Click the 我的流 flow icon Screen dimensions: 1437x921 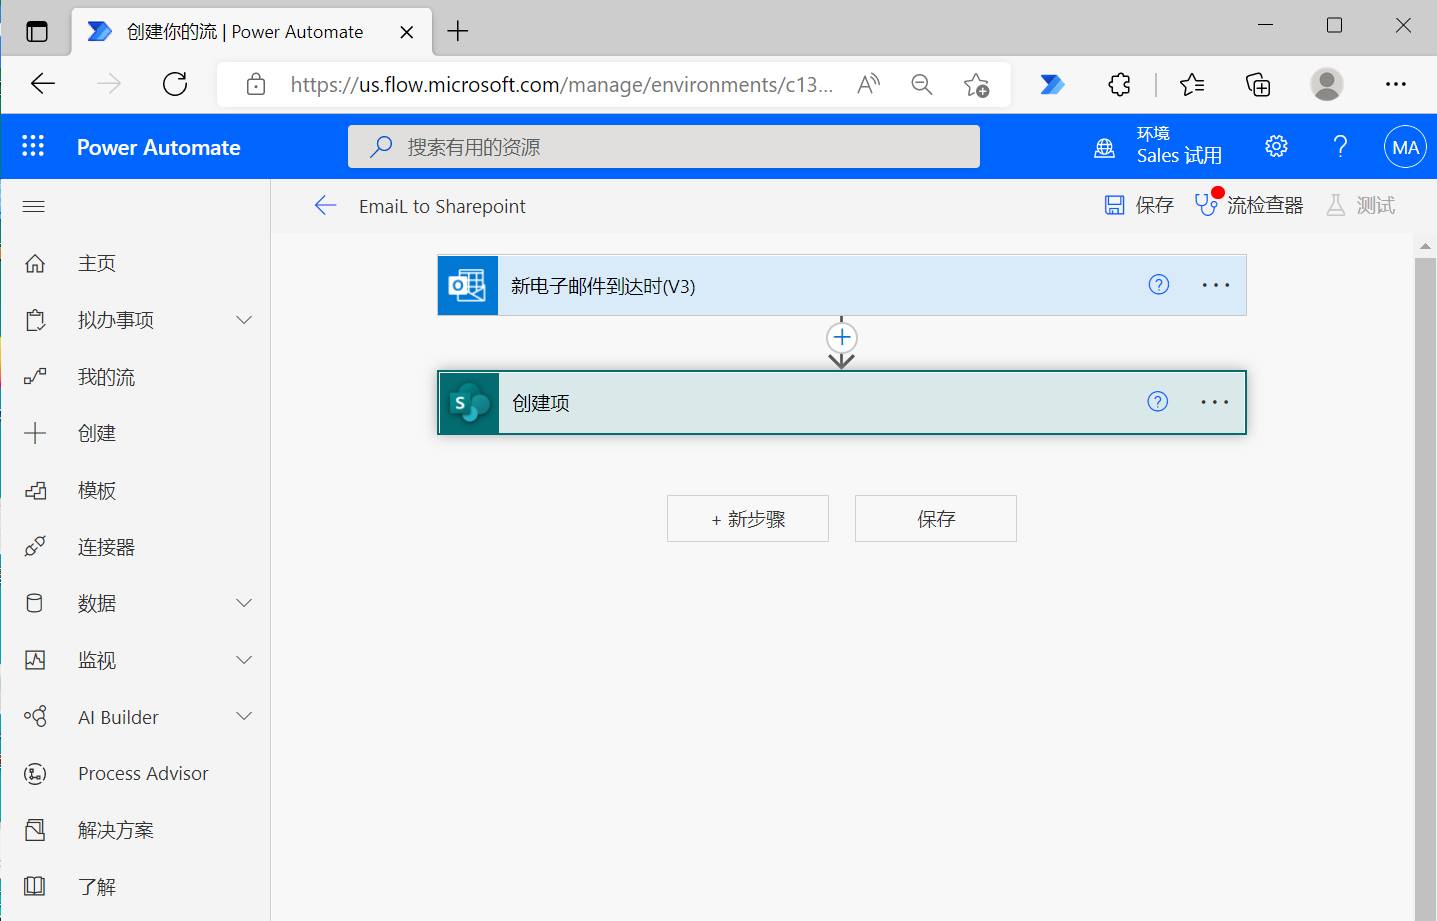pos(35,377)
